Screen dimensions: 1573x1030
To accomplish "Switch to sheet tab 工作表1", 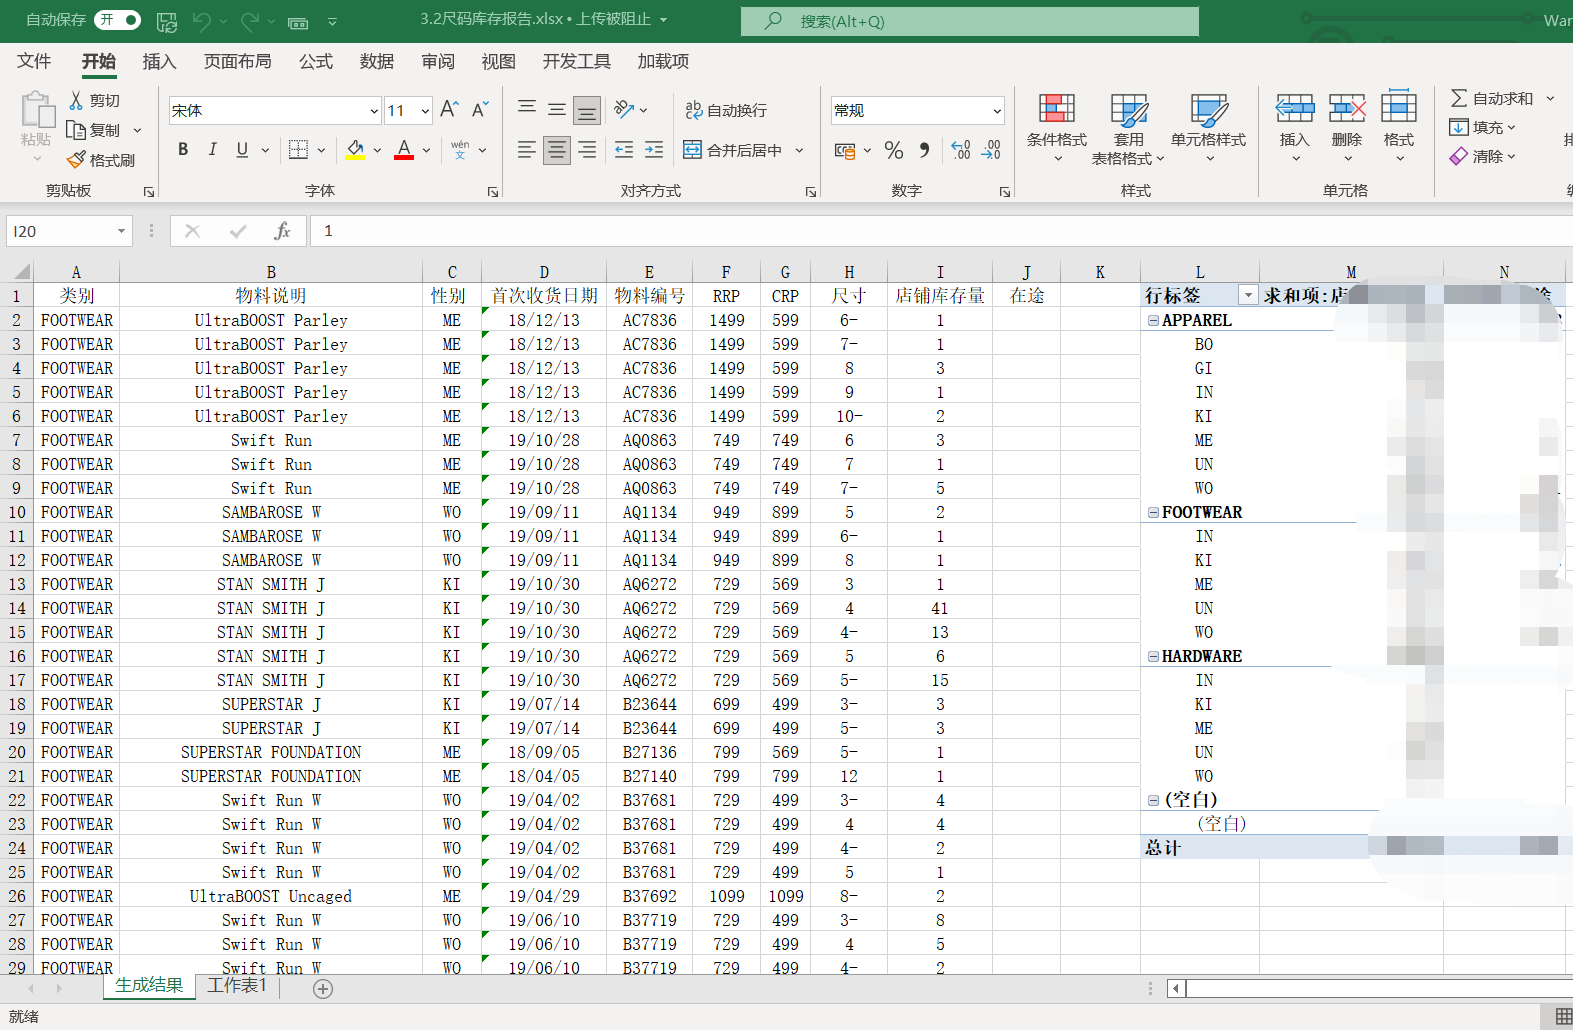I will [237, 986].
